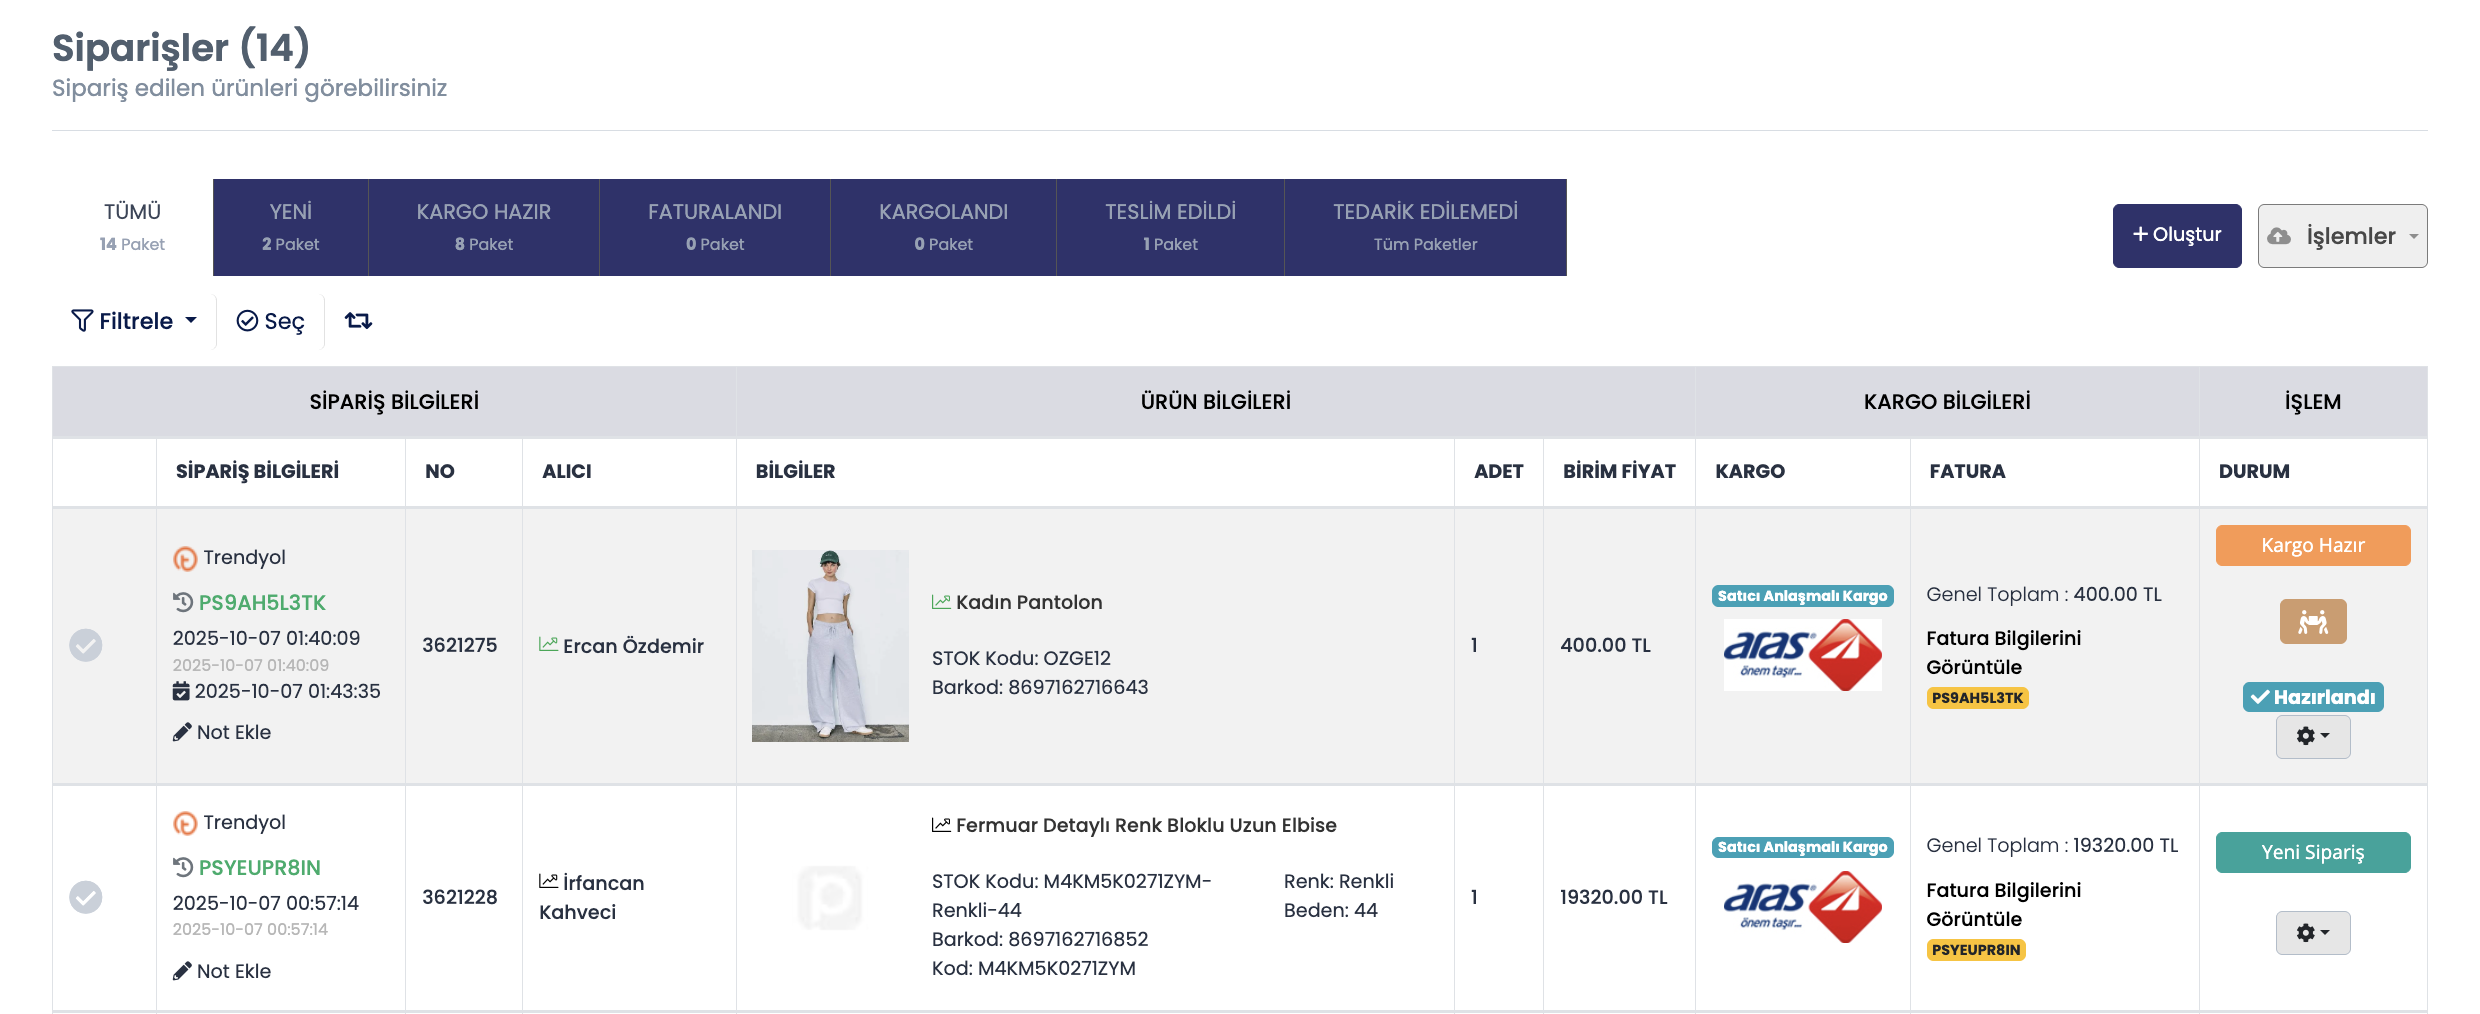Click Trendyol icon in second order row
Viewport: 2480px width, 1014px height.
[185, 822]
